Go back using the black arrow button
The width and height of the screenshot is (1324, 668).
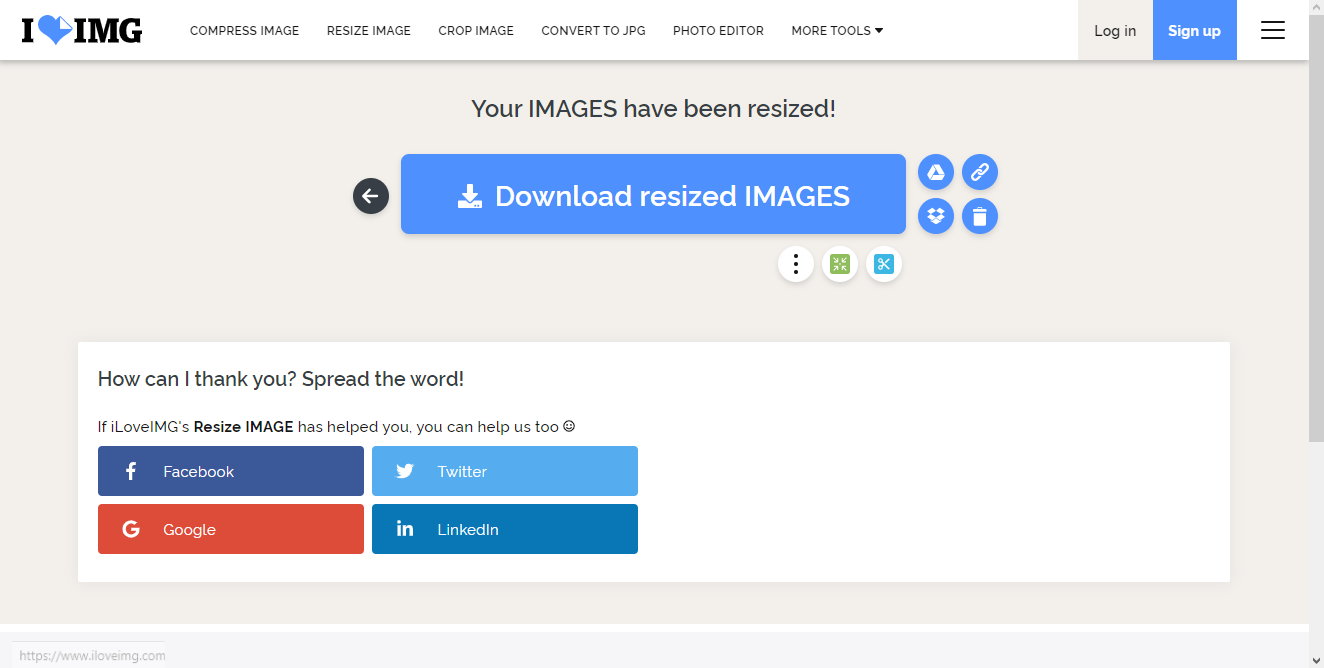point(371,196)
